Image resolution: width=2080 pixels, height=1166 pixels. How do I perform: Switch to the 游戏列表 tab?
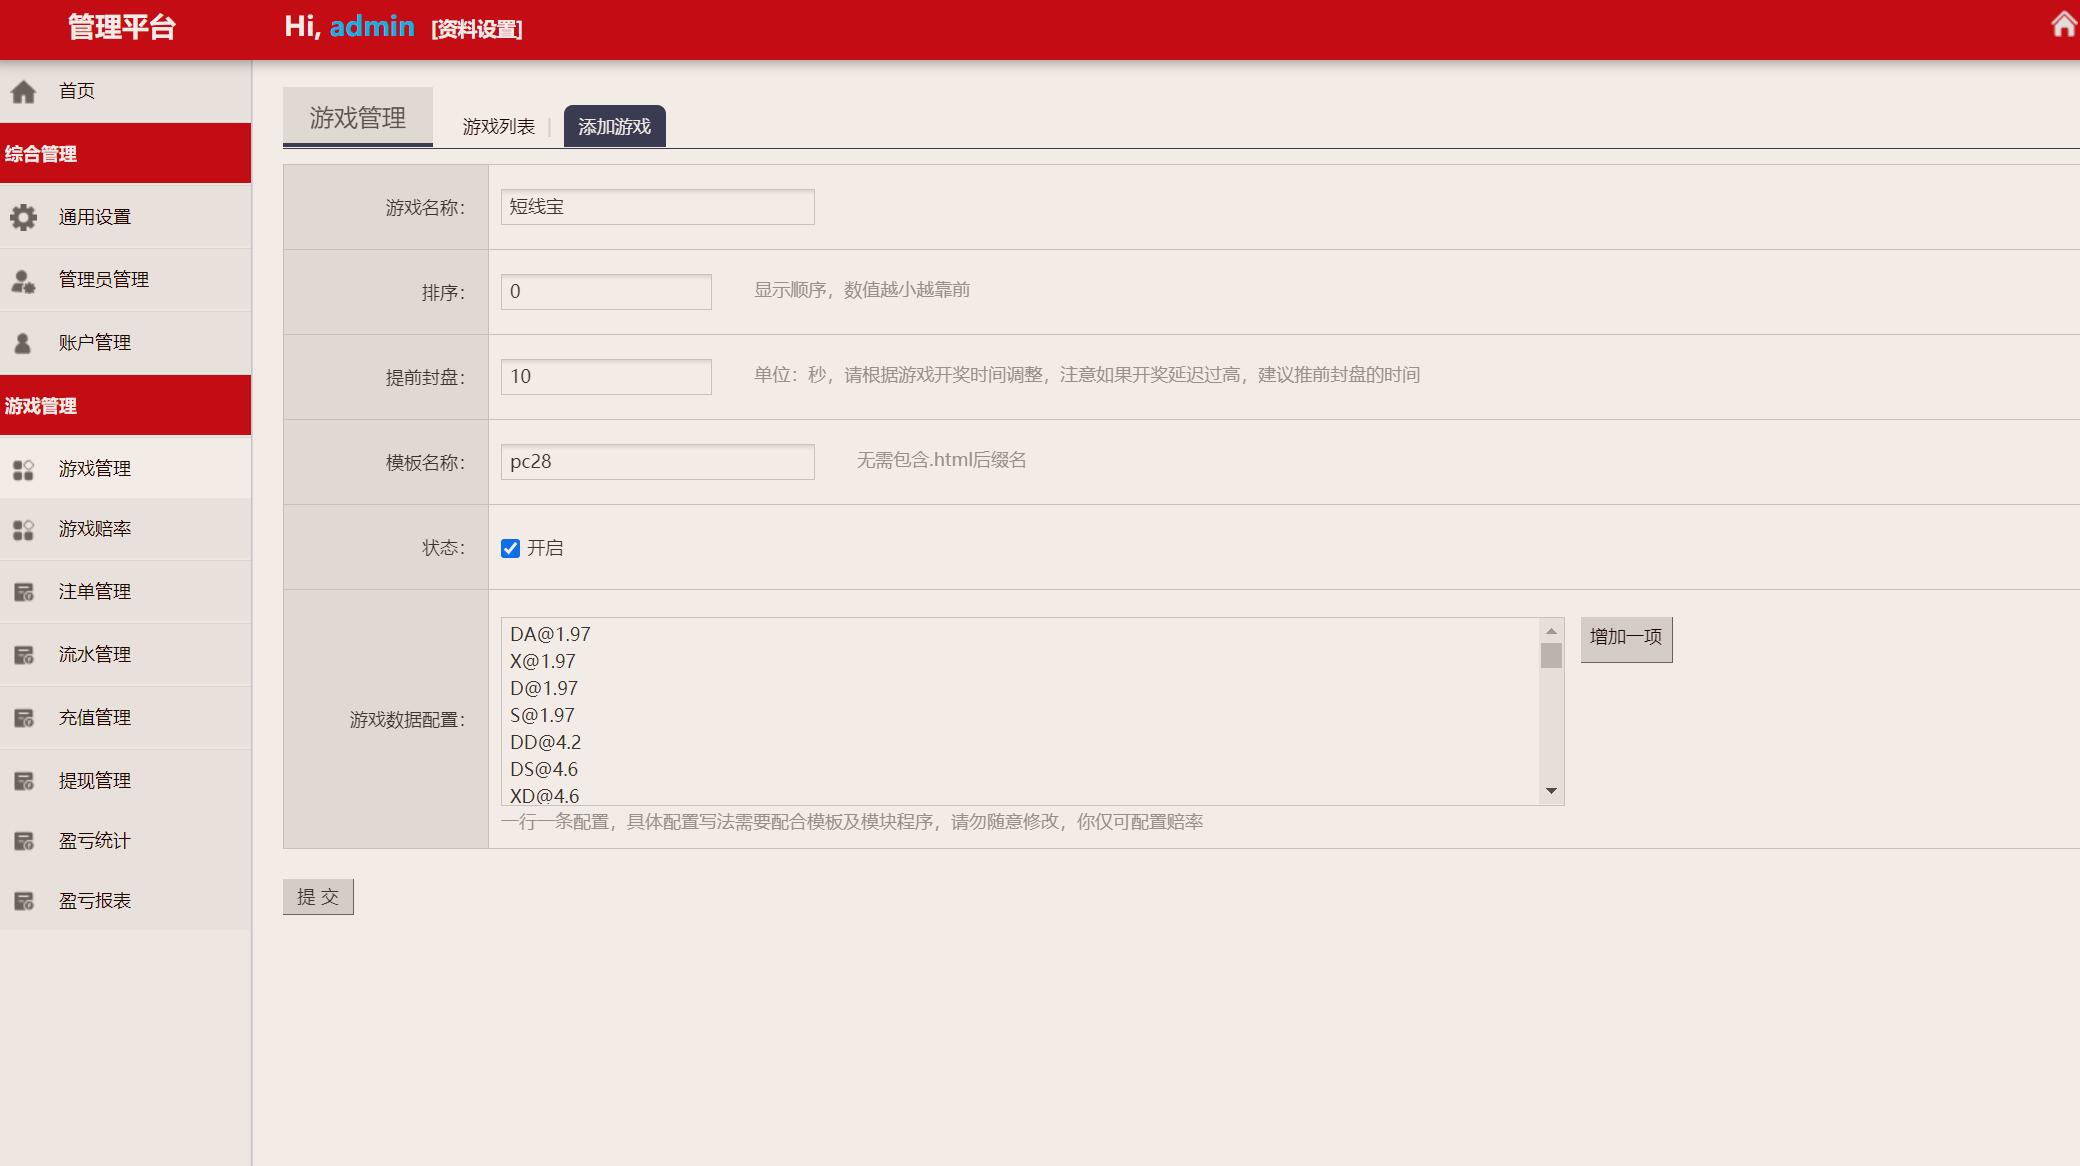[498, 127]
